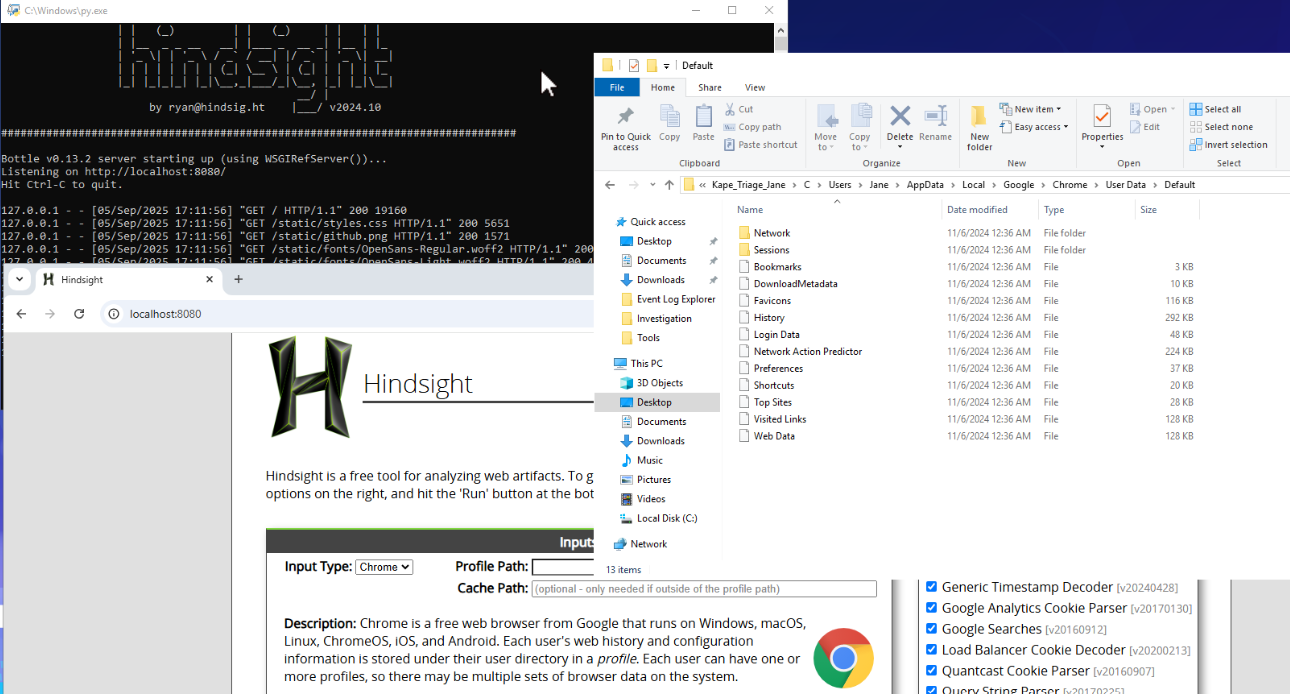
Task: Open the History file in list
Action: click(769, 318)
